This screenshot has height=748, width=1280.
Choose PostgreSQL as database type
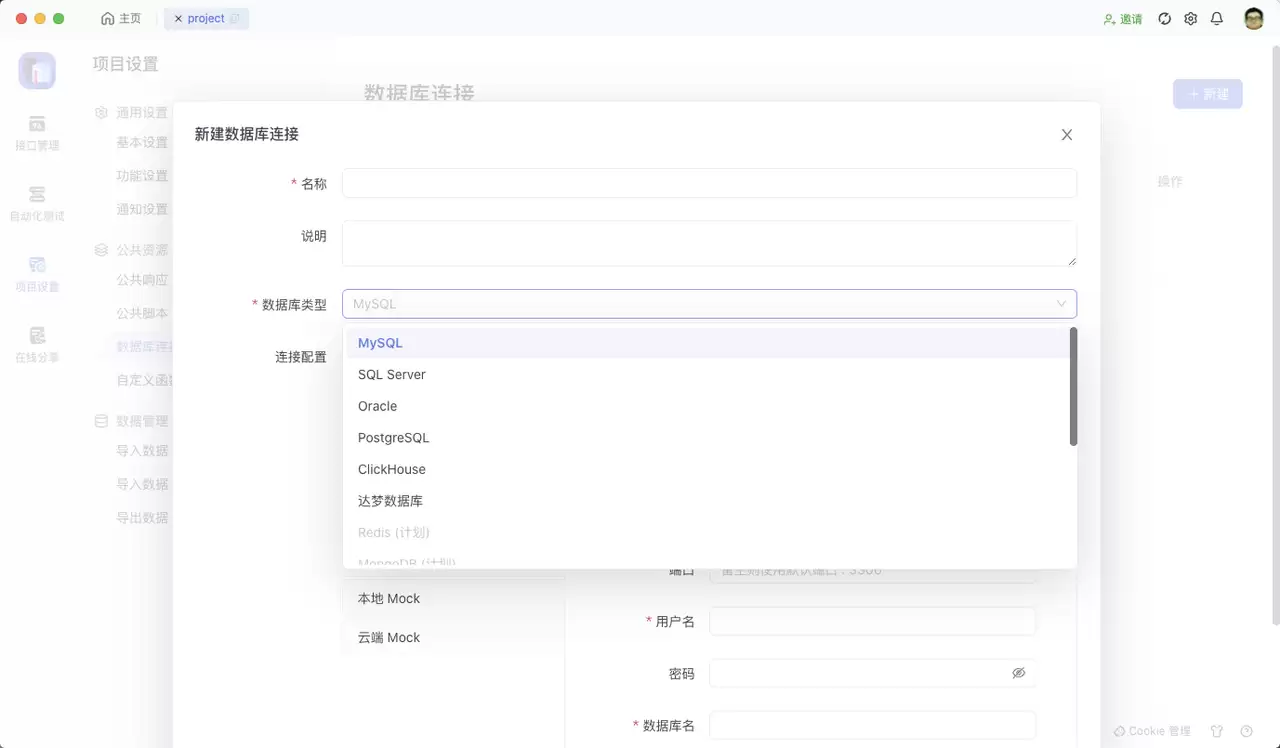click(708, 438)
